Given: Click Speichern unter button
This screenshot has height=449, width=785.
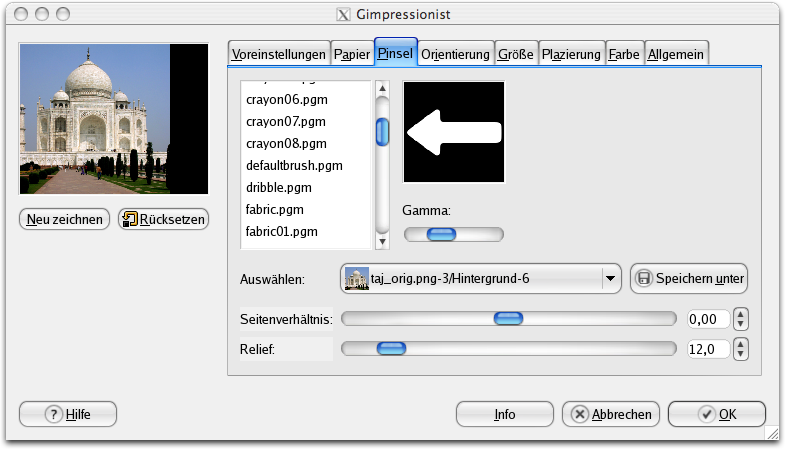Looking at the screenshot, I should click(689, 278).
